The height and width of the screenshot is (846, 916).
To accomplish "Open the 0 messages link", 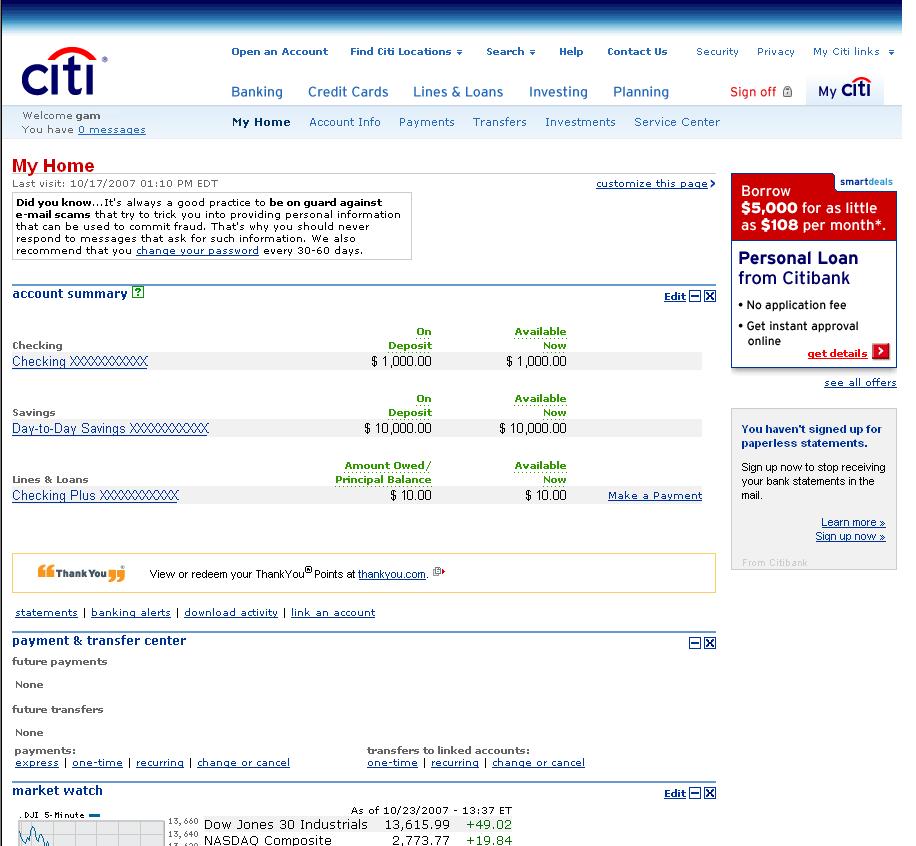I will 112,130.
